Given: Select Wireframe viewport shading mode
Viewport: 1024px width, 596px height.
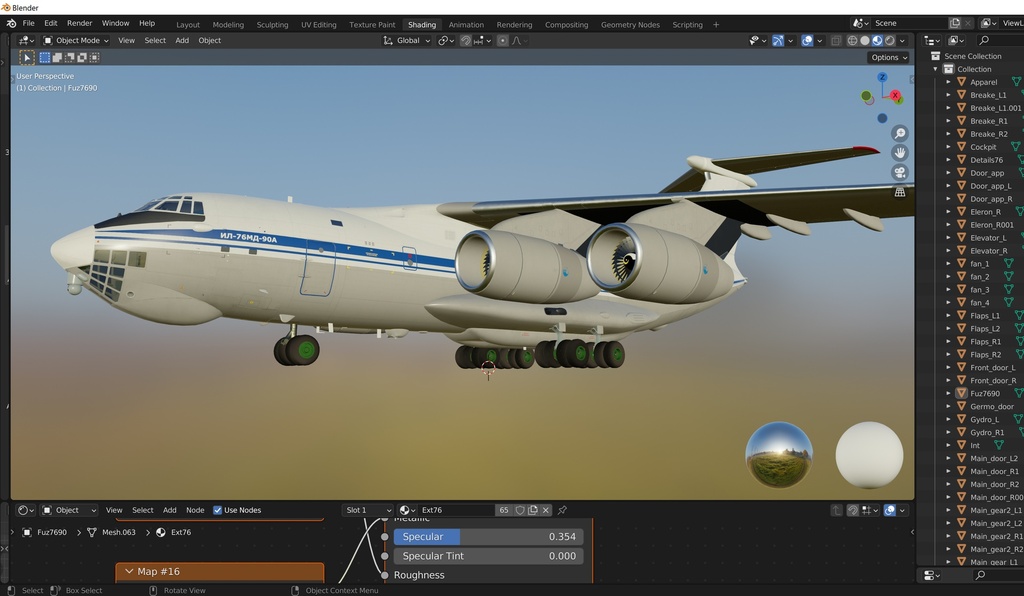Looking at the screenshot, I should (x=853, y=41).
